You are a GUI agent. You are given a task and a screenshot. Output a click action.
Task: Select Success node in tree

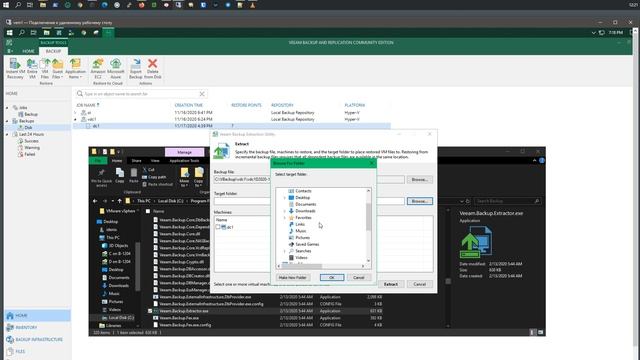[x=29, y=141]
